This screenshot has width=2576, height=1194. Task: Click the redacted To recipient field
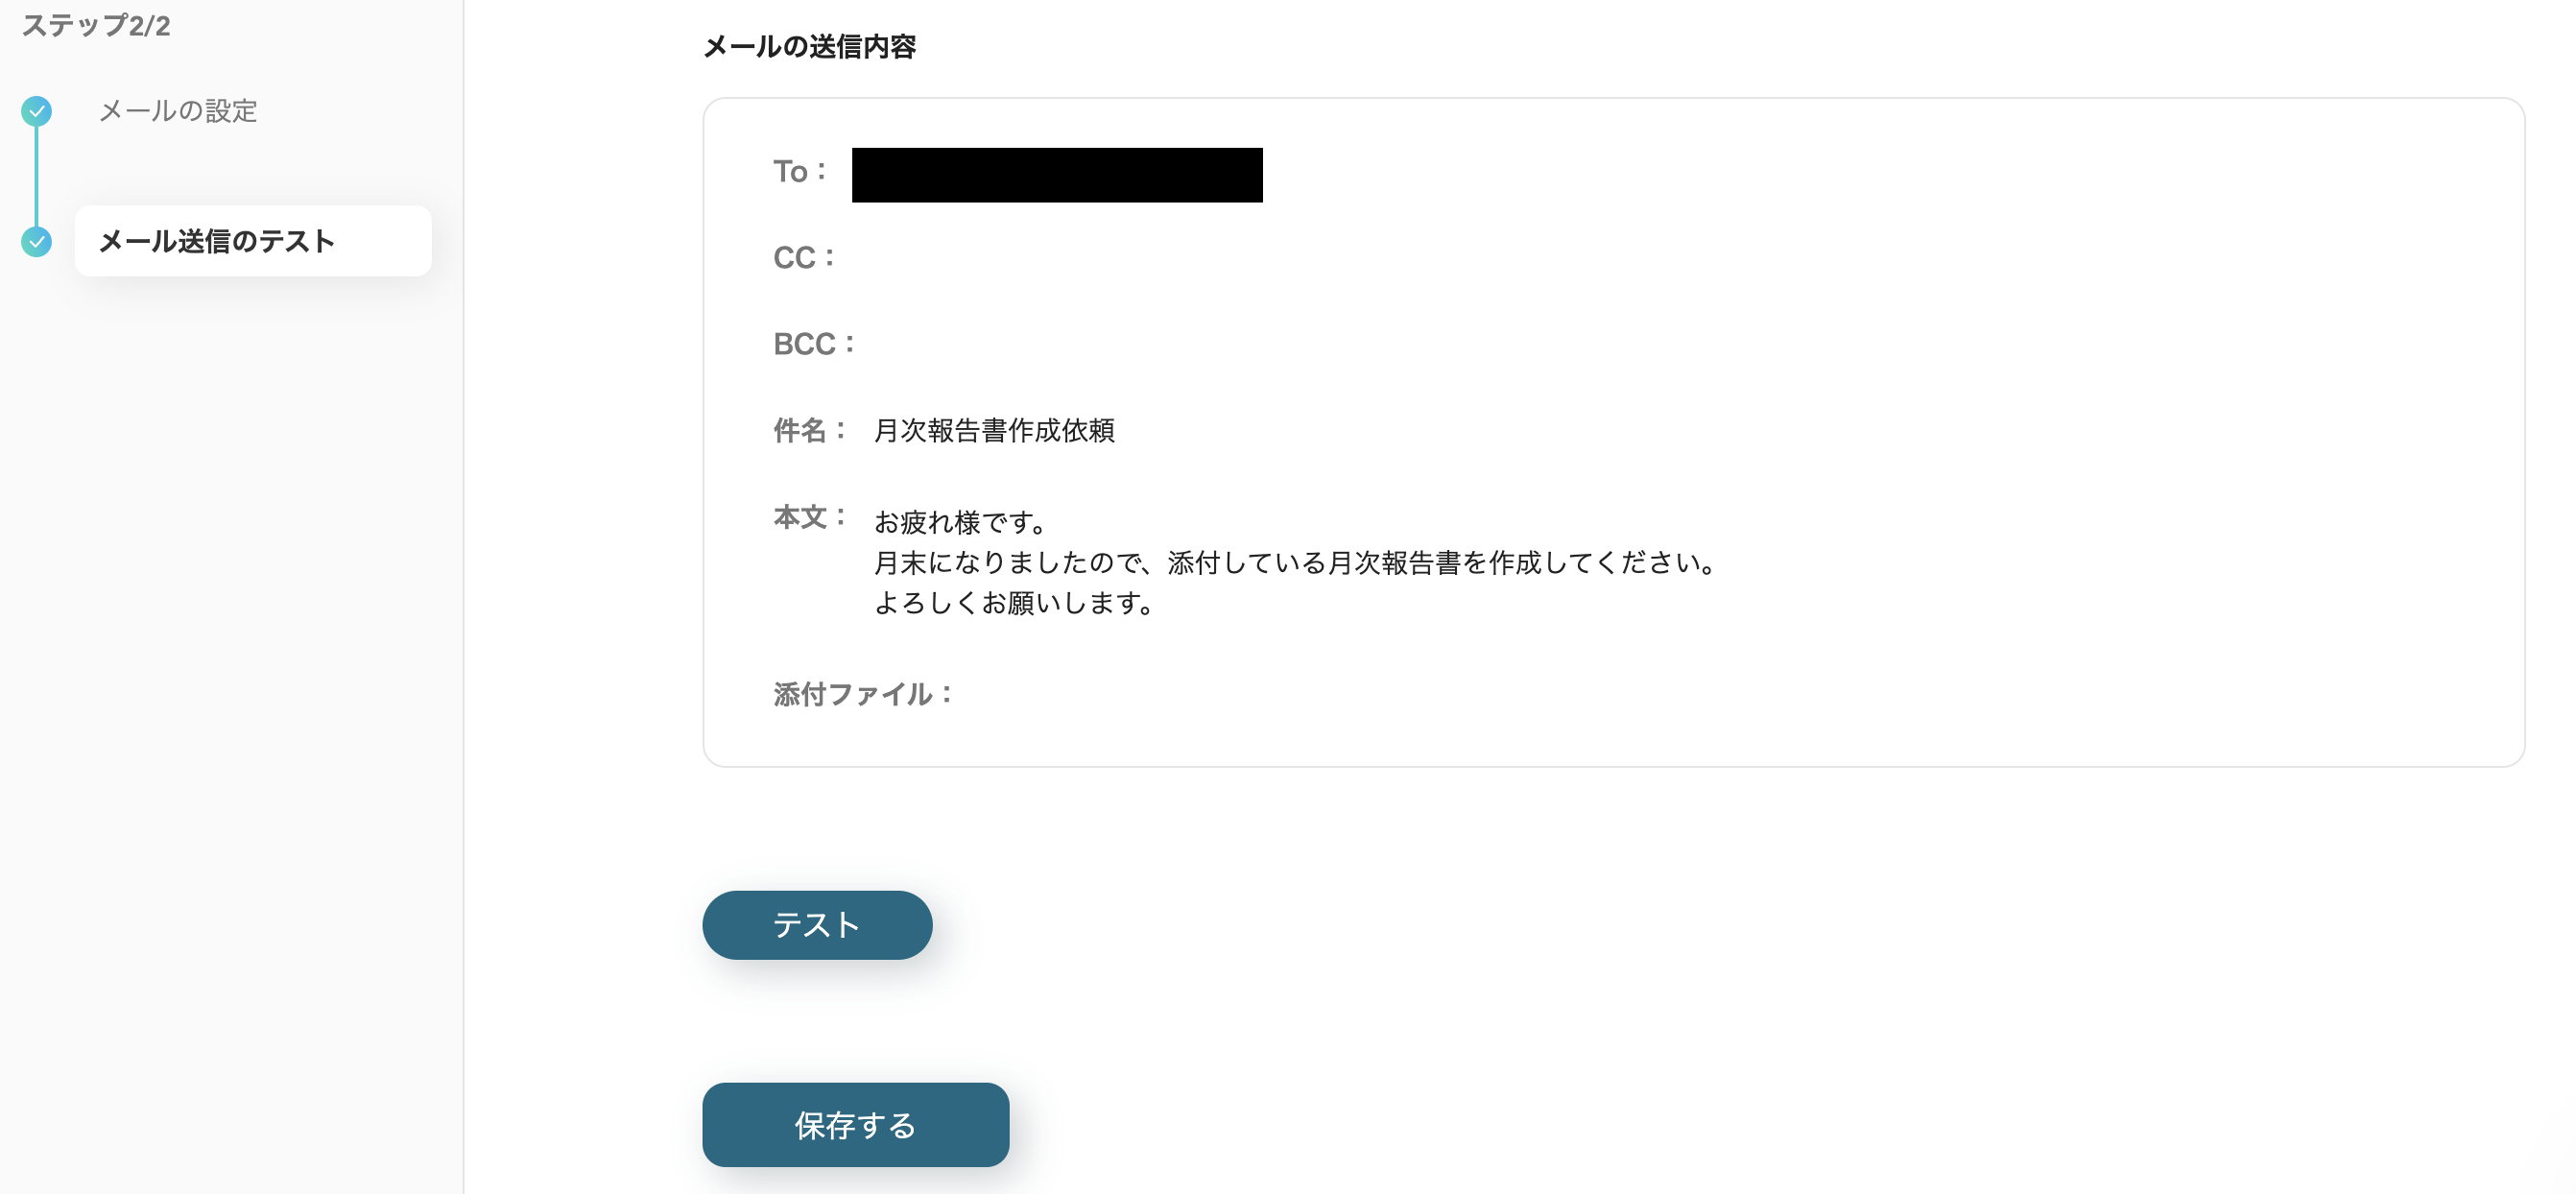coord(1056,174)
